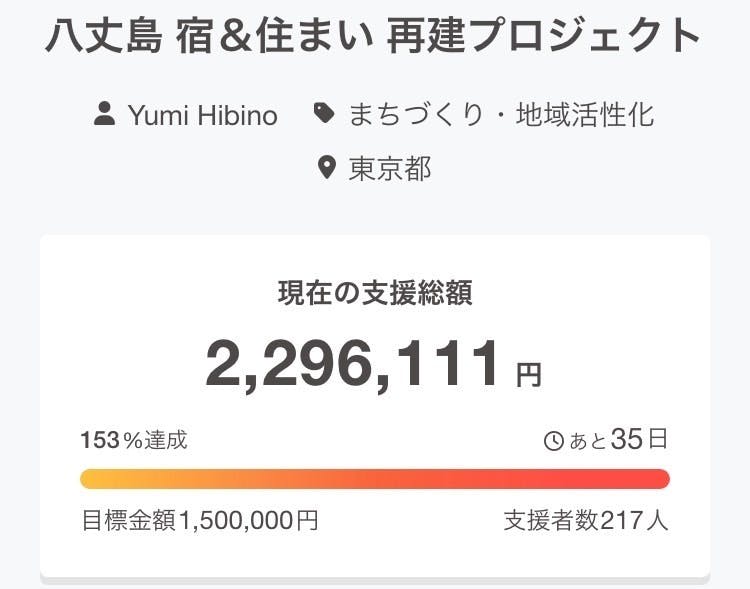Click the location pin icon
The height and width of the screenshot is (589, 750).
(326, 168)
